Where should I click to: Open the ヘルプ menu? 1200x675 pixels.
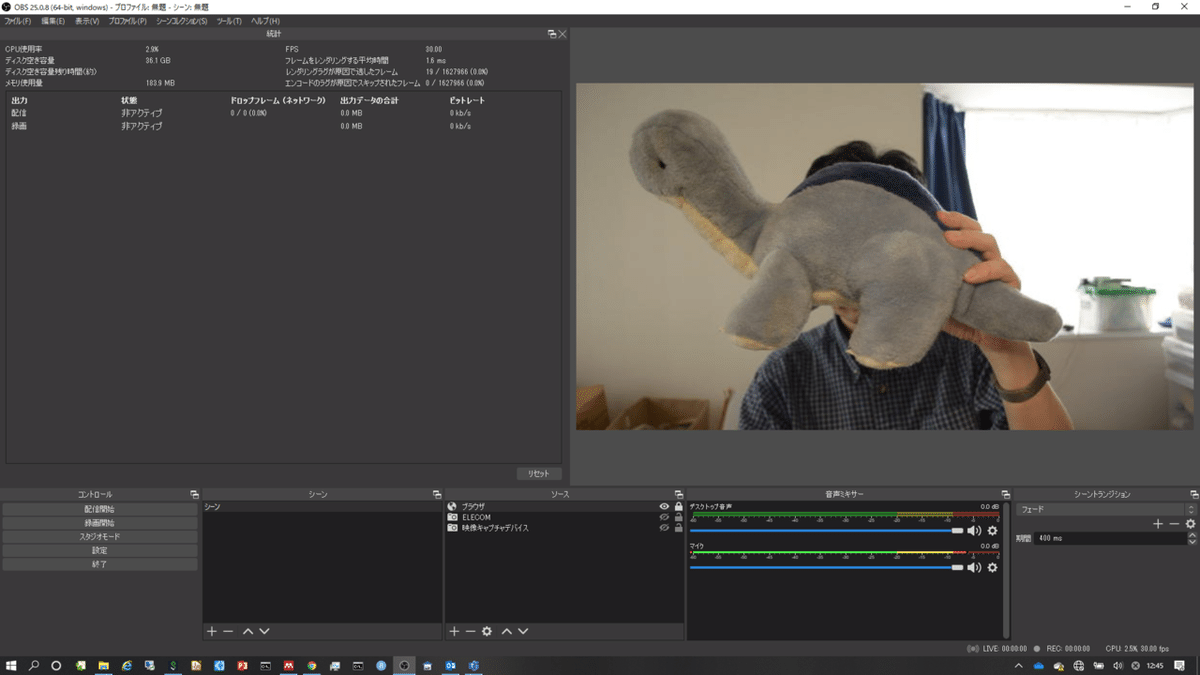point(265,21)
